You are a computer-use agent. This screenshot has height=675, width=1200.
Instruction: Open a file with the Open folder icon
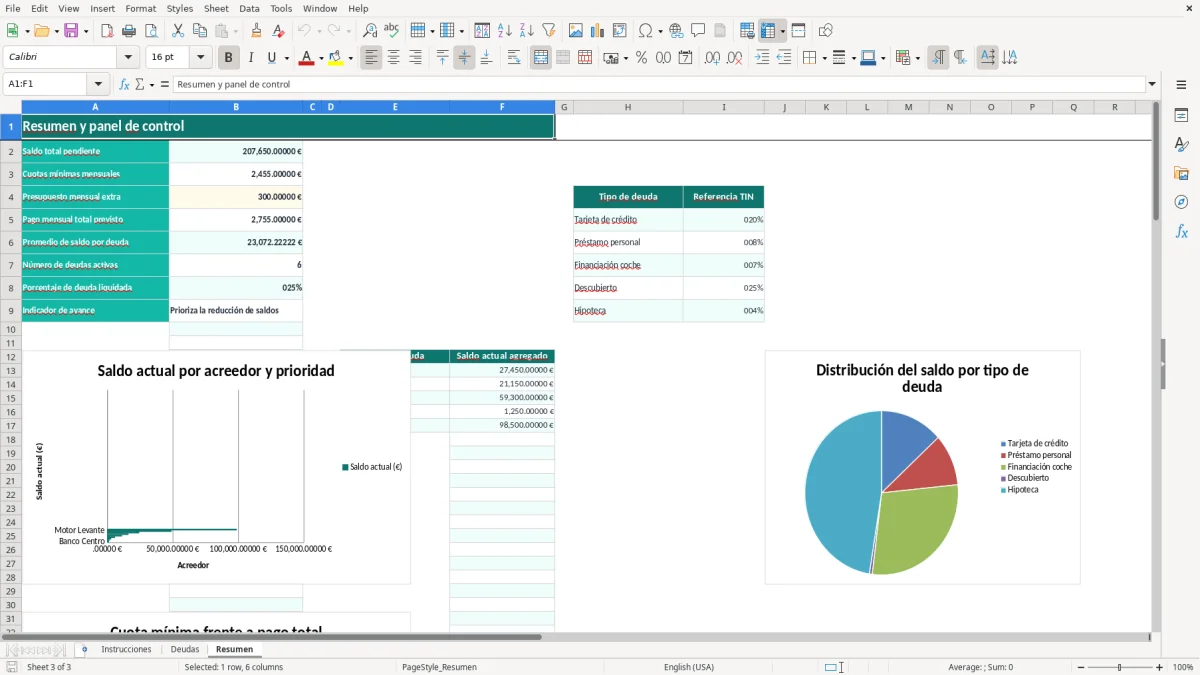click(x=40, y=31)
